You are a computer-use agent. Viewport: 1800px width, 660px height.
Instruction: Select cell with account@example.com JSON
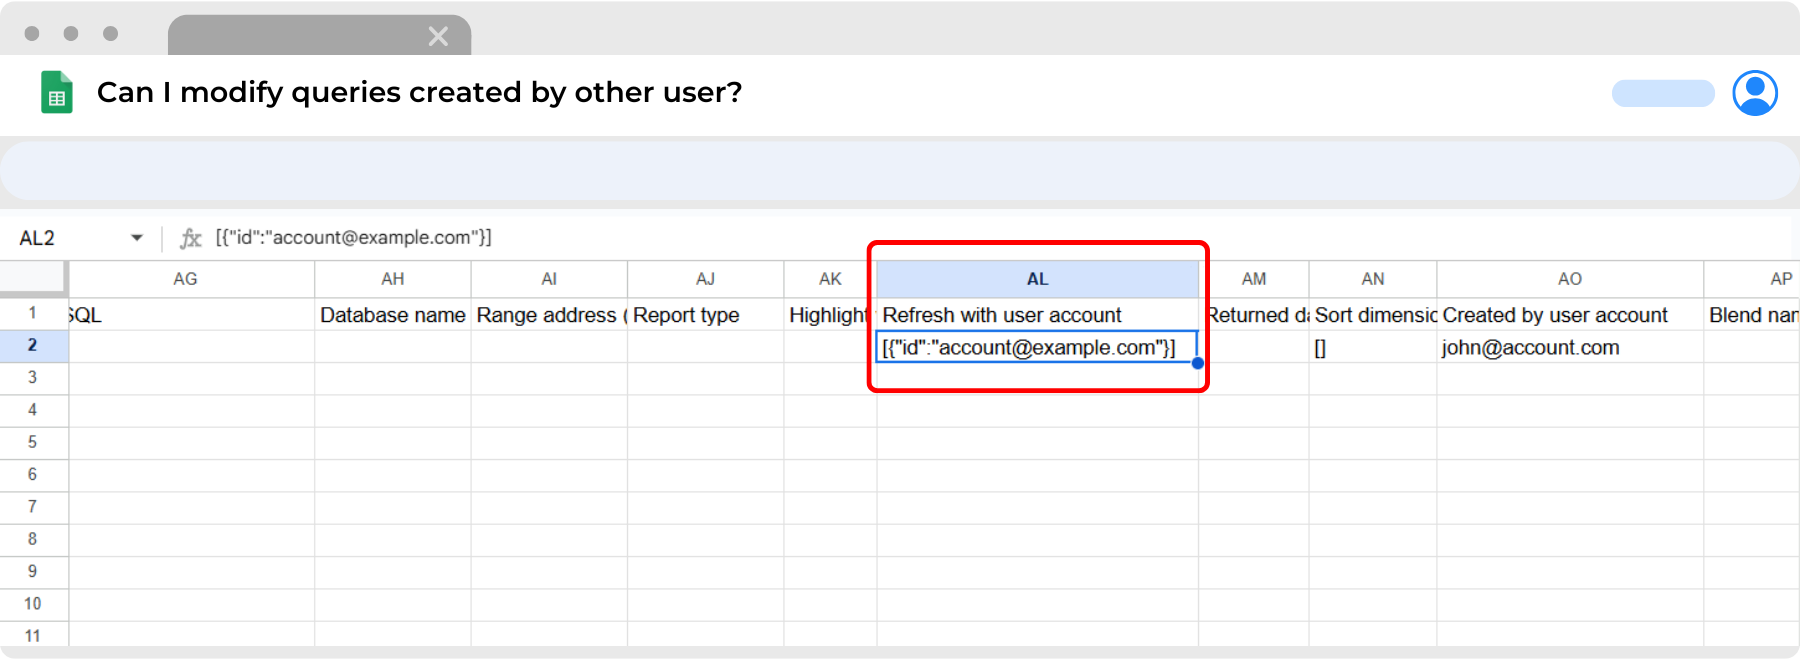tap(1037, 347)
